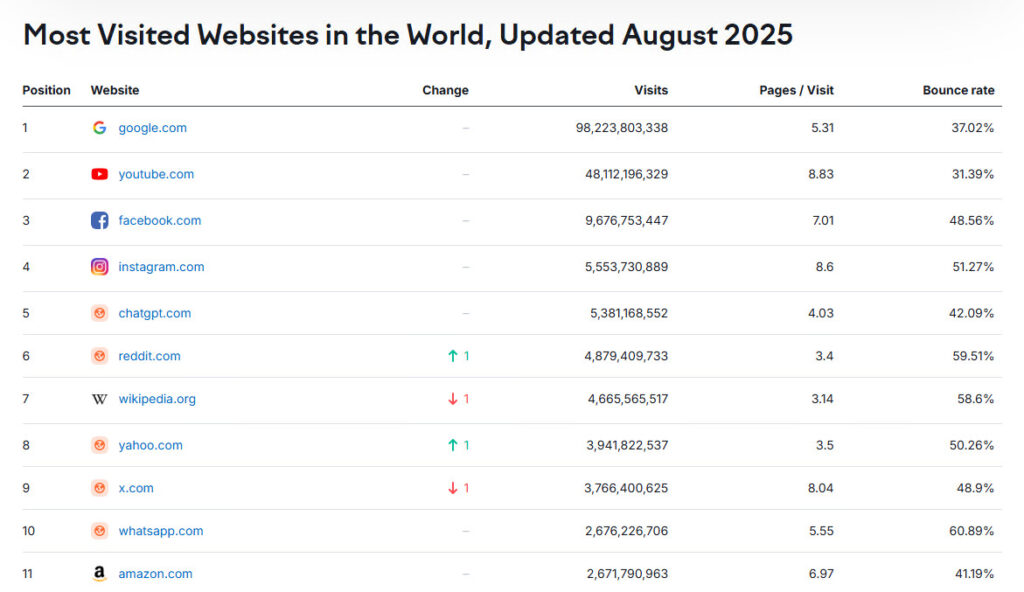Click bounce rate 58.6%
Viewport: 1024px width, 592px height.
pyautogui.click(x=976, y=399)
